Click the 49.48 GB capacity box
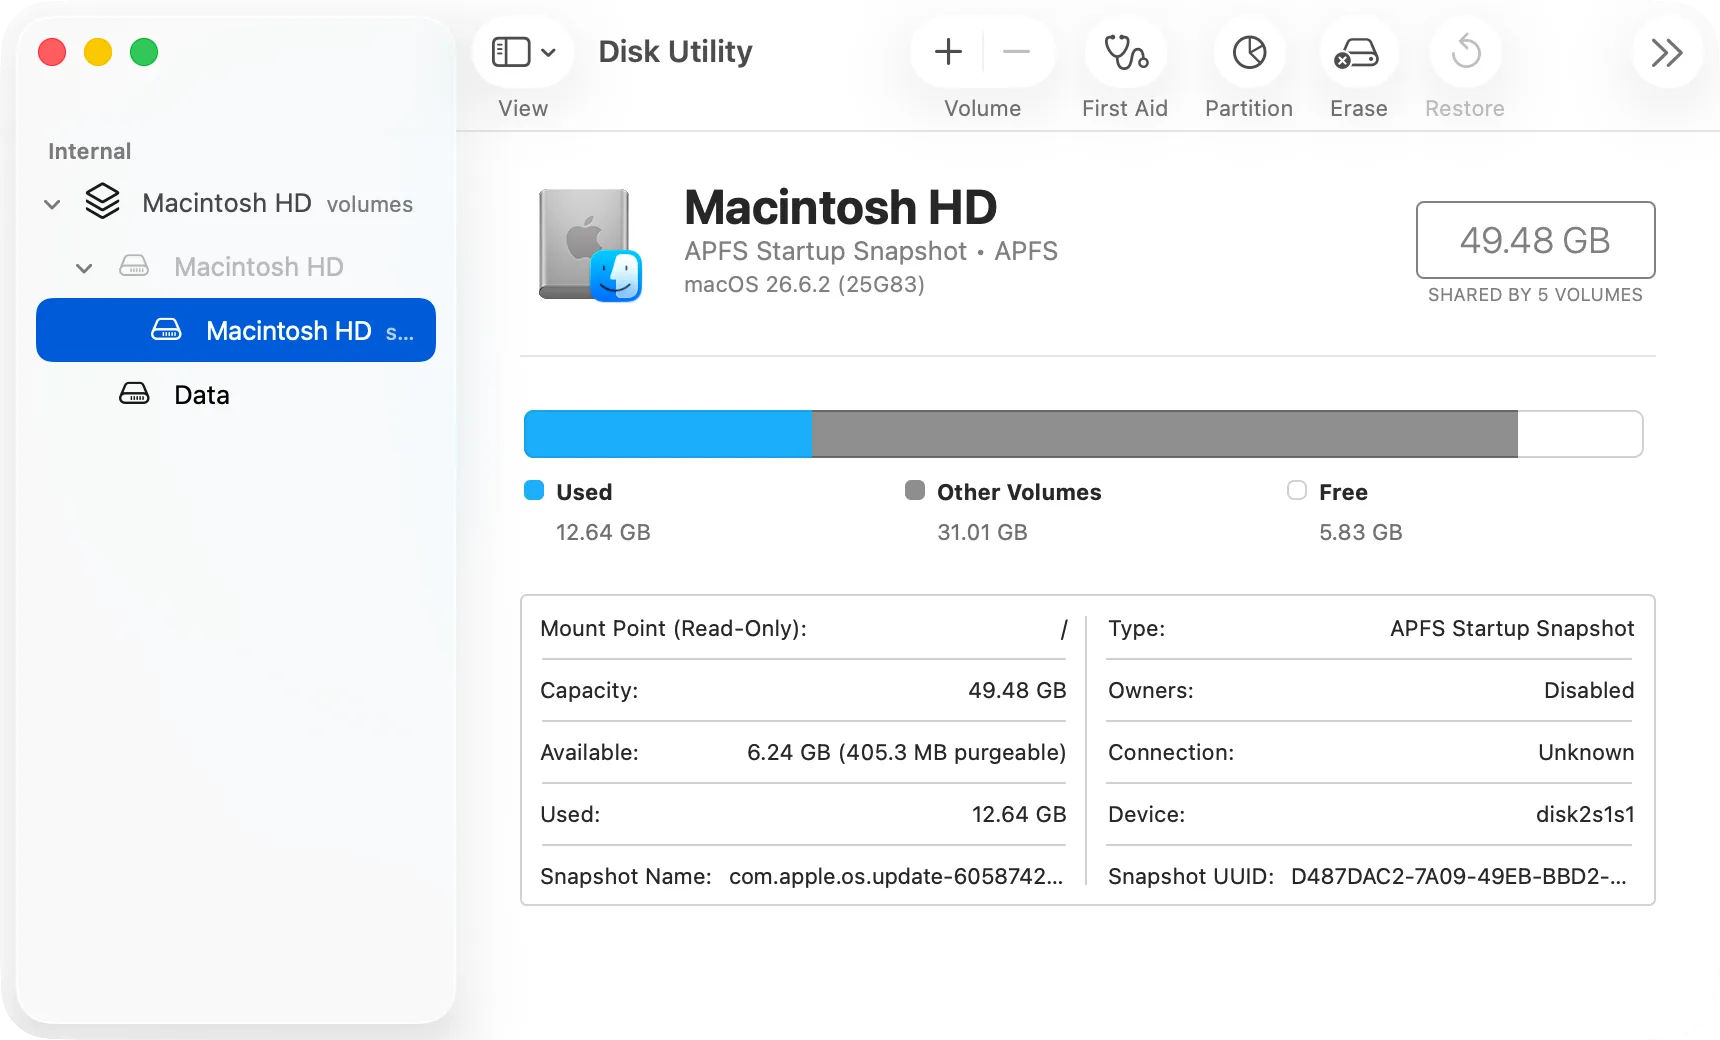 coord(1535,240)
